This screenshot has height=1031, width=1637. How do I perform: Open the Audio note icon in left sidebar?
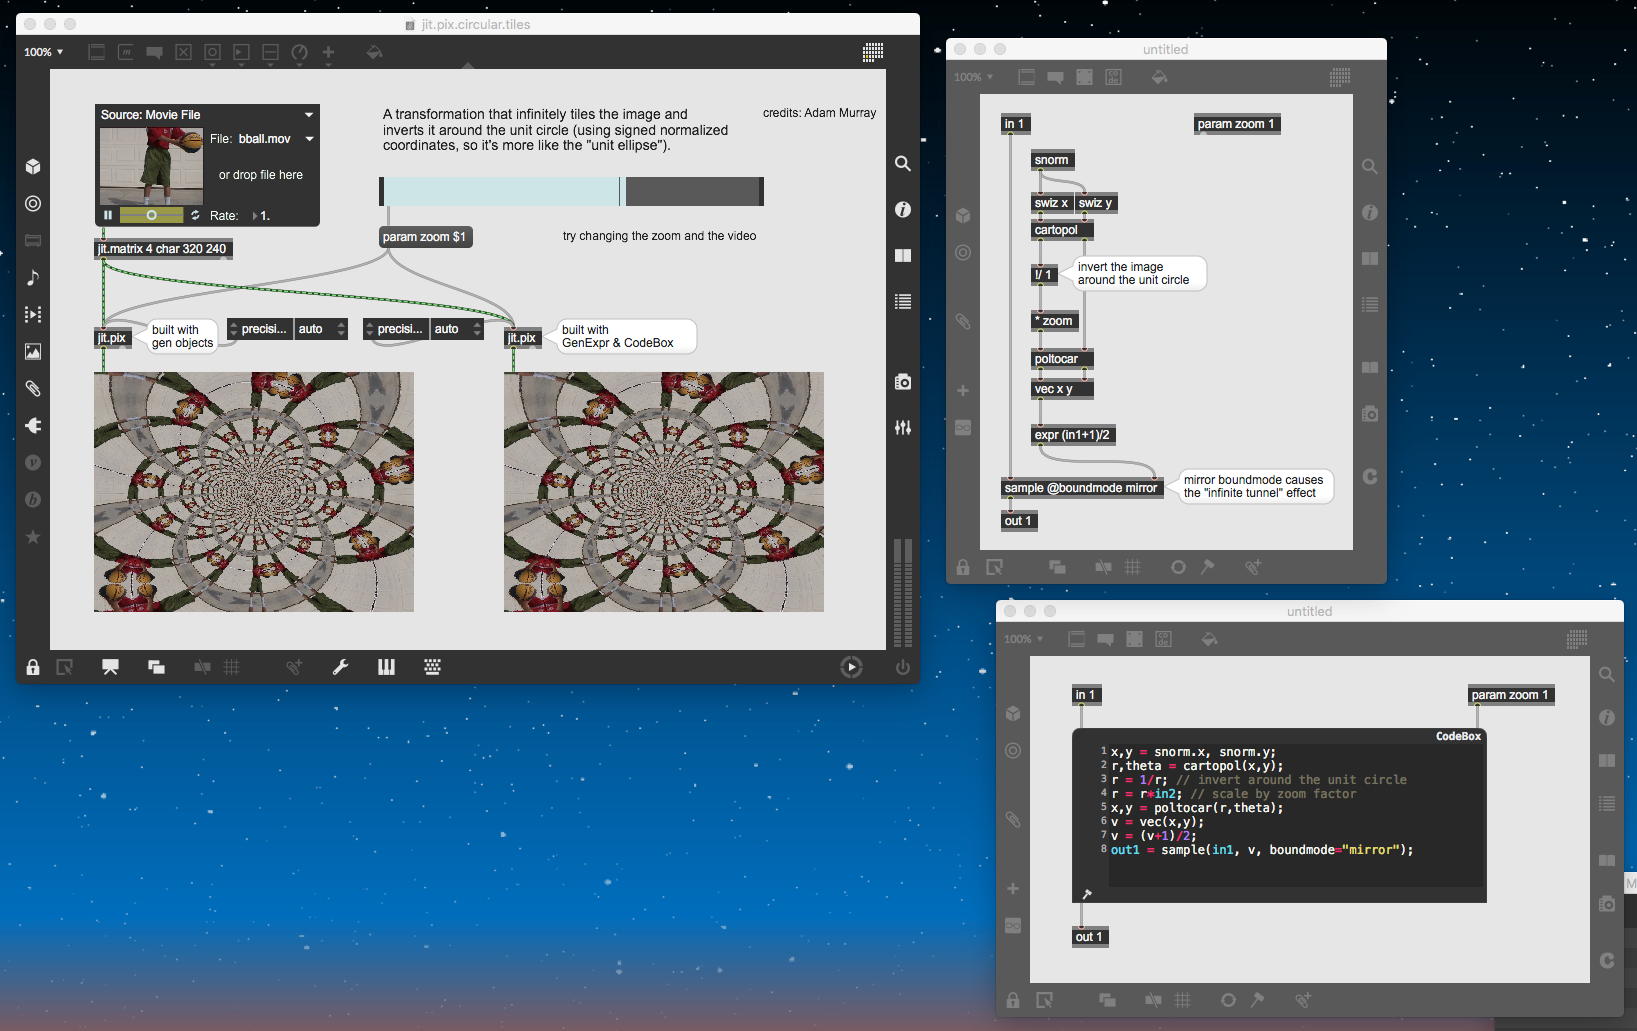(33, 278)
